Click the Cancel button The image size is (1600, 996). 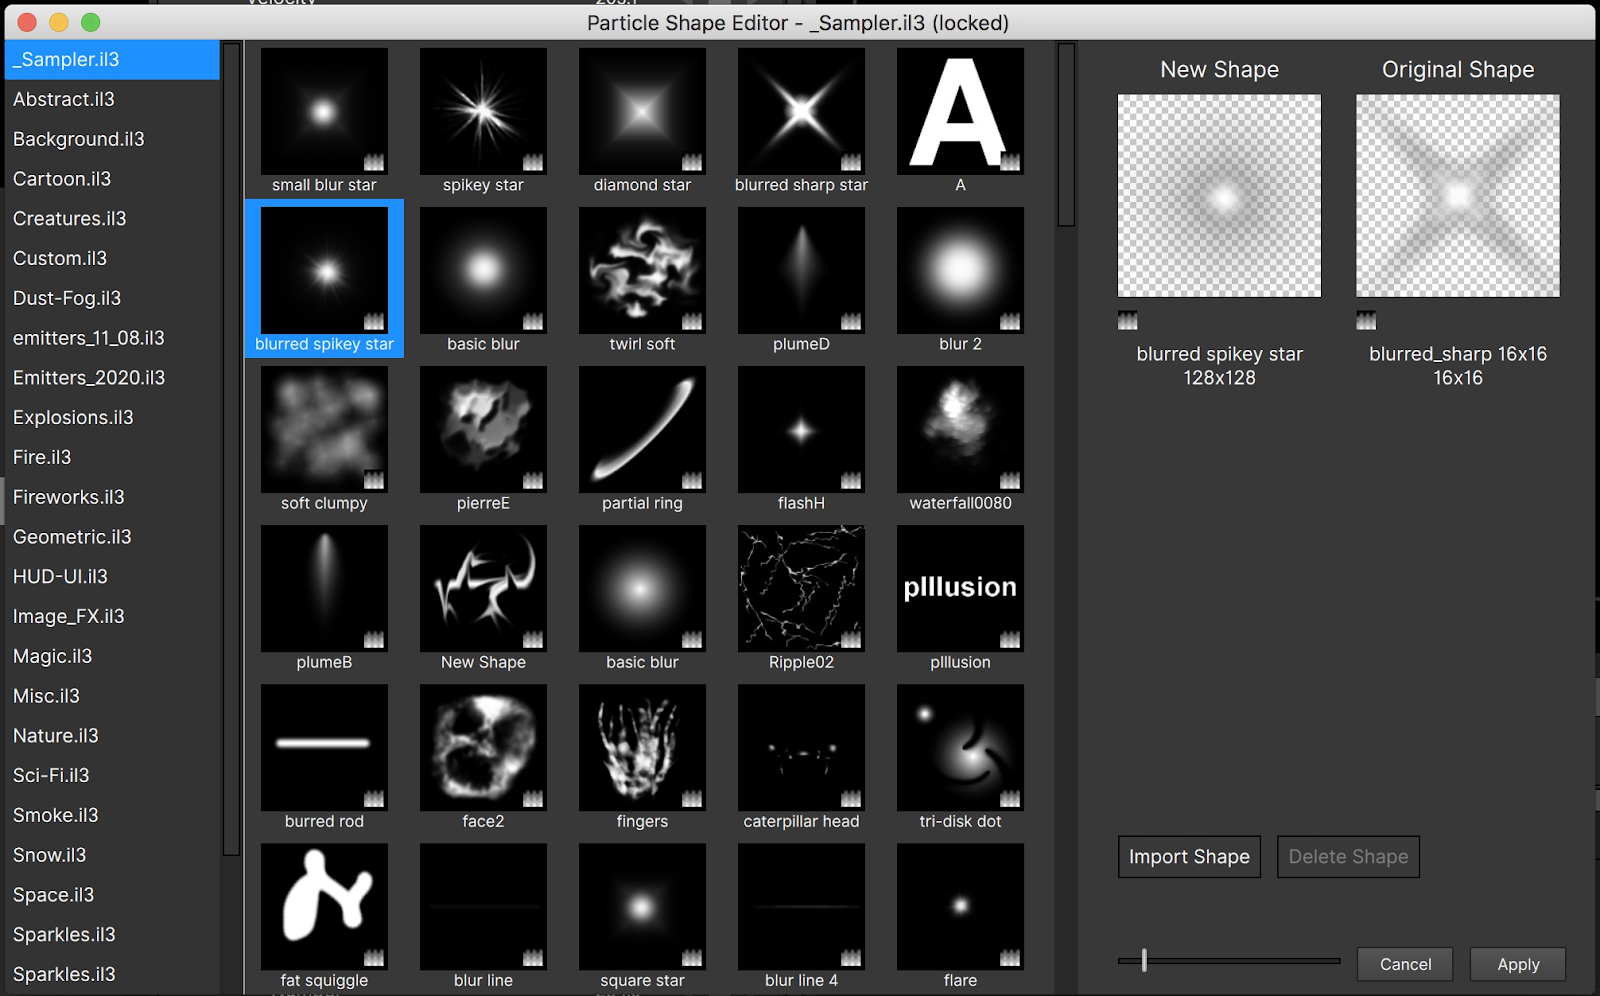click(x=1405, y=964)
